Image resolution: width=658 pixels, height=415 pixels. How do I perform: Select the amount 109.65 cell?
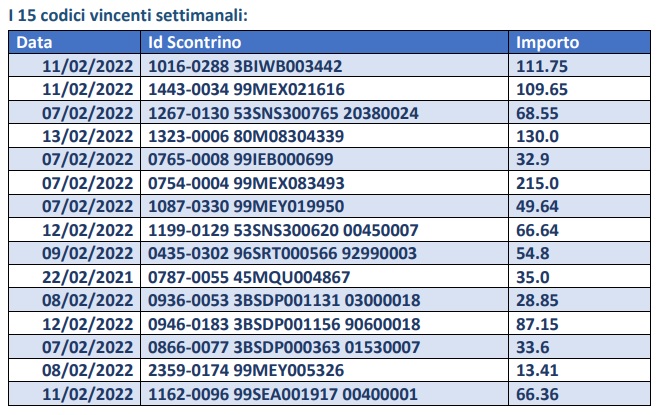pyautogui.click(x=540, y=89)
